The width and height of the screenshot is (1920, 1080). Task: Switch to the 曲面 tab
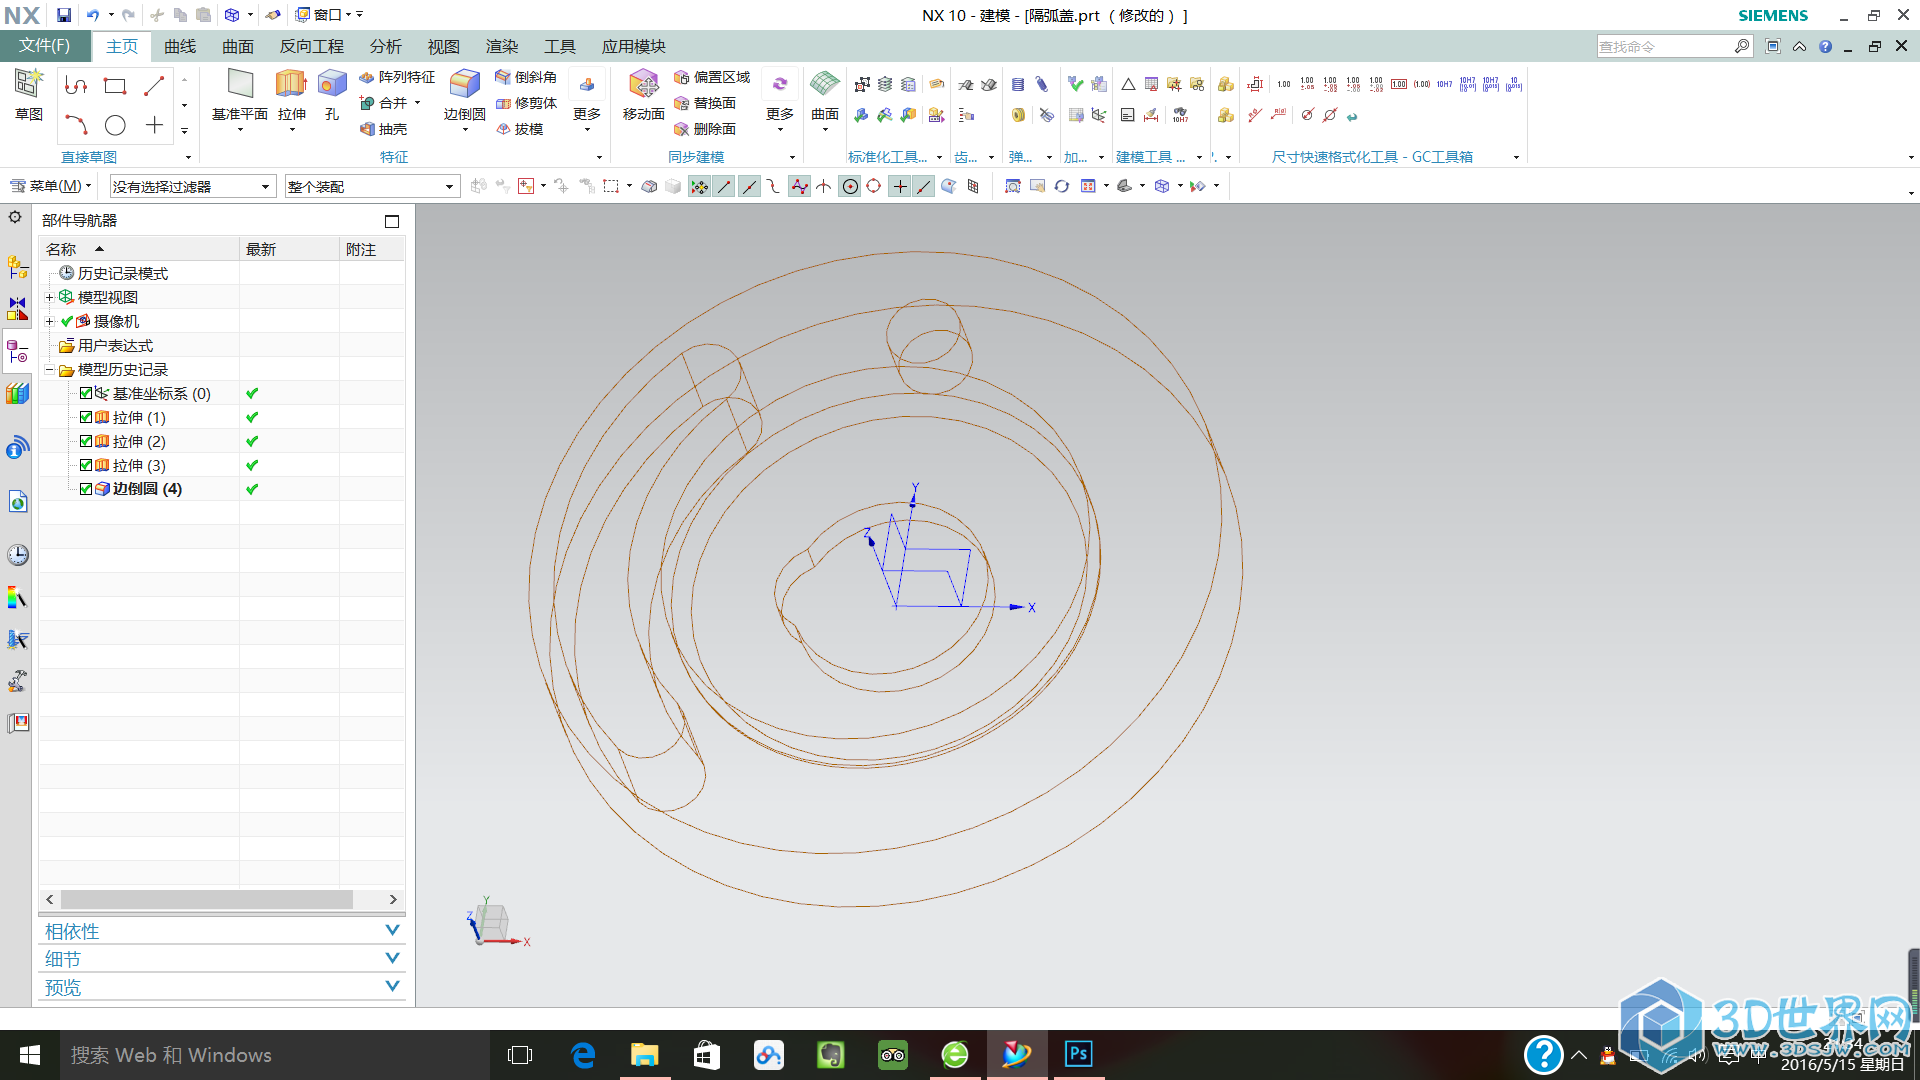click(x=238, y=46)
